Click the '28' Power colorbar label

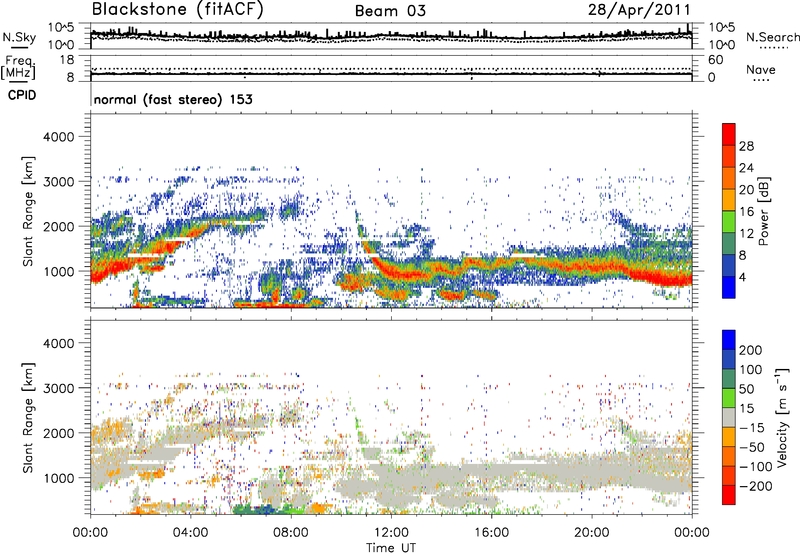(746, 146)
